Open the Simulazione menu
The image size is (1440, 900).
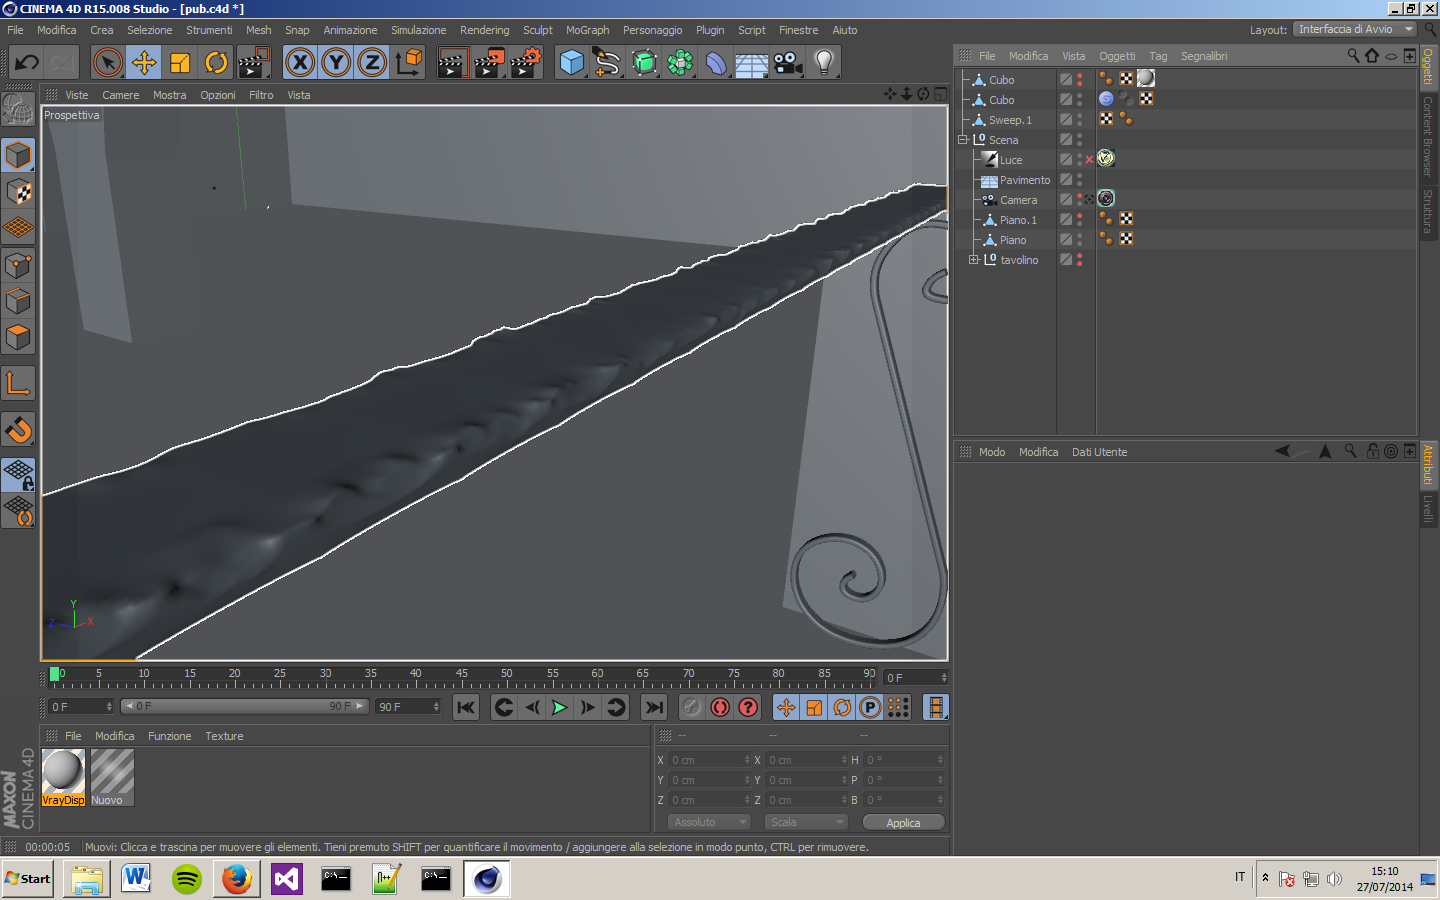(418, 30)
